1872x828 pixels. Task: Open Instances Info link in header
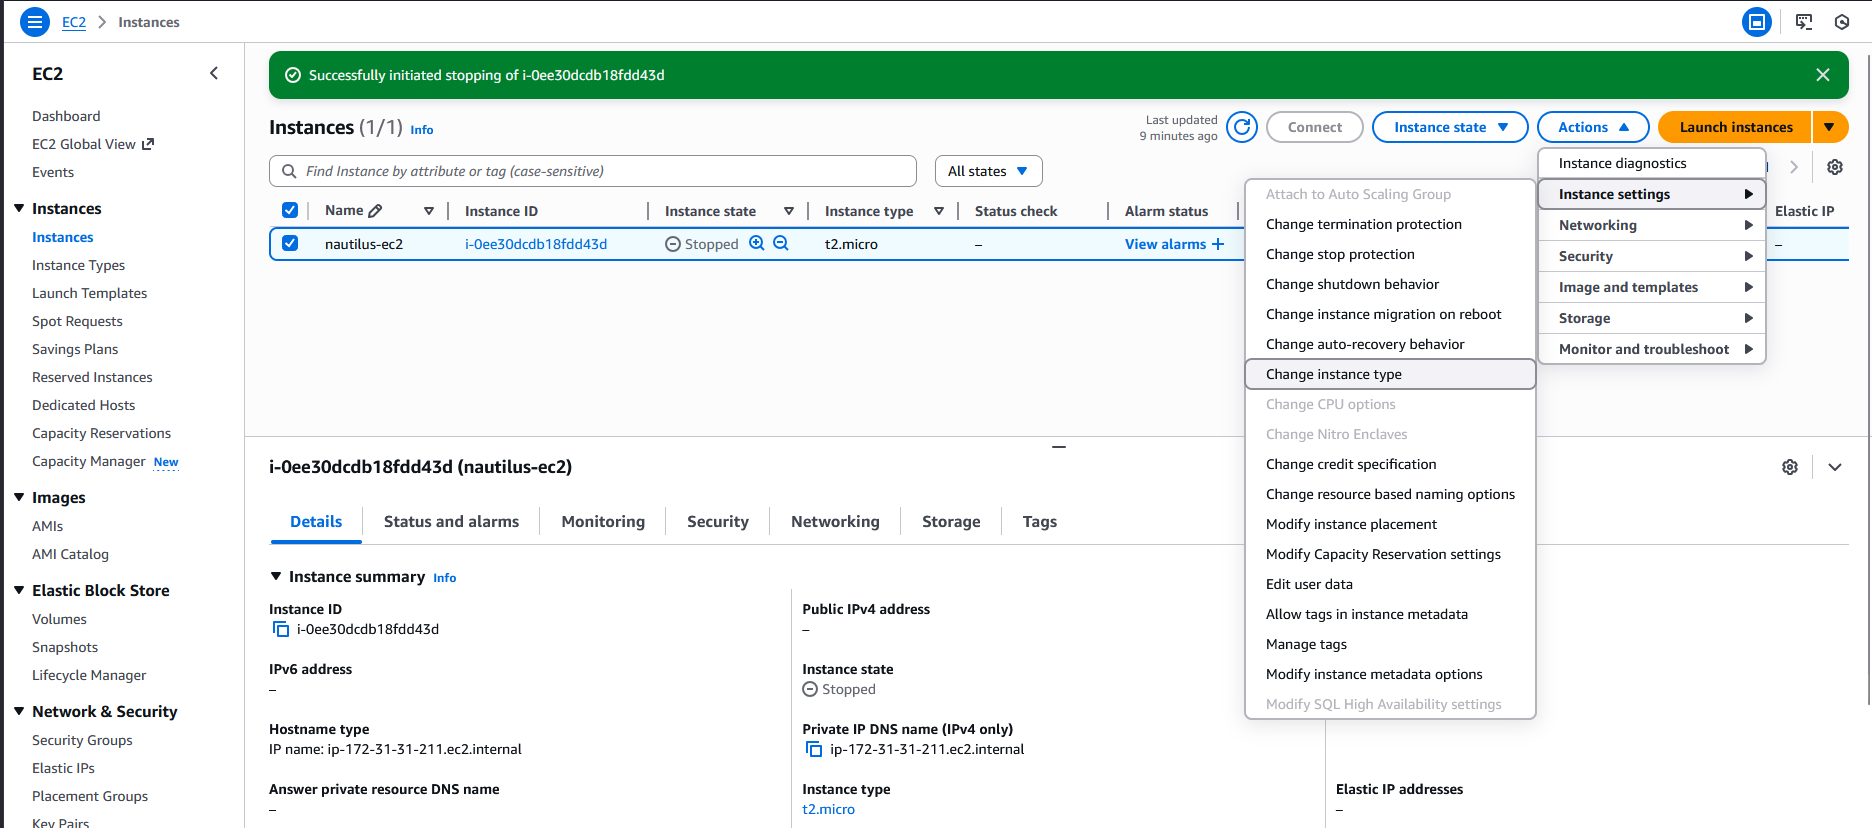(422, 130)
